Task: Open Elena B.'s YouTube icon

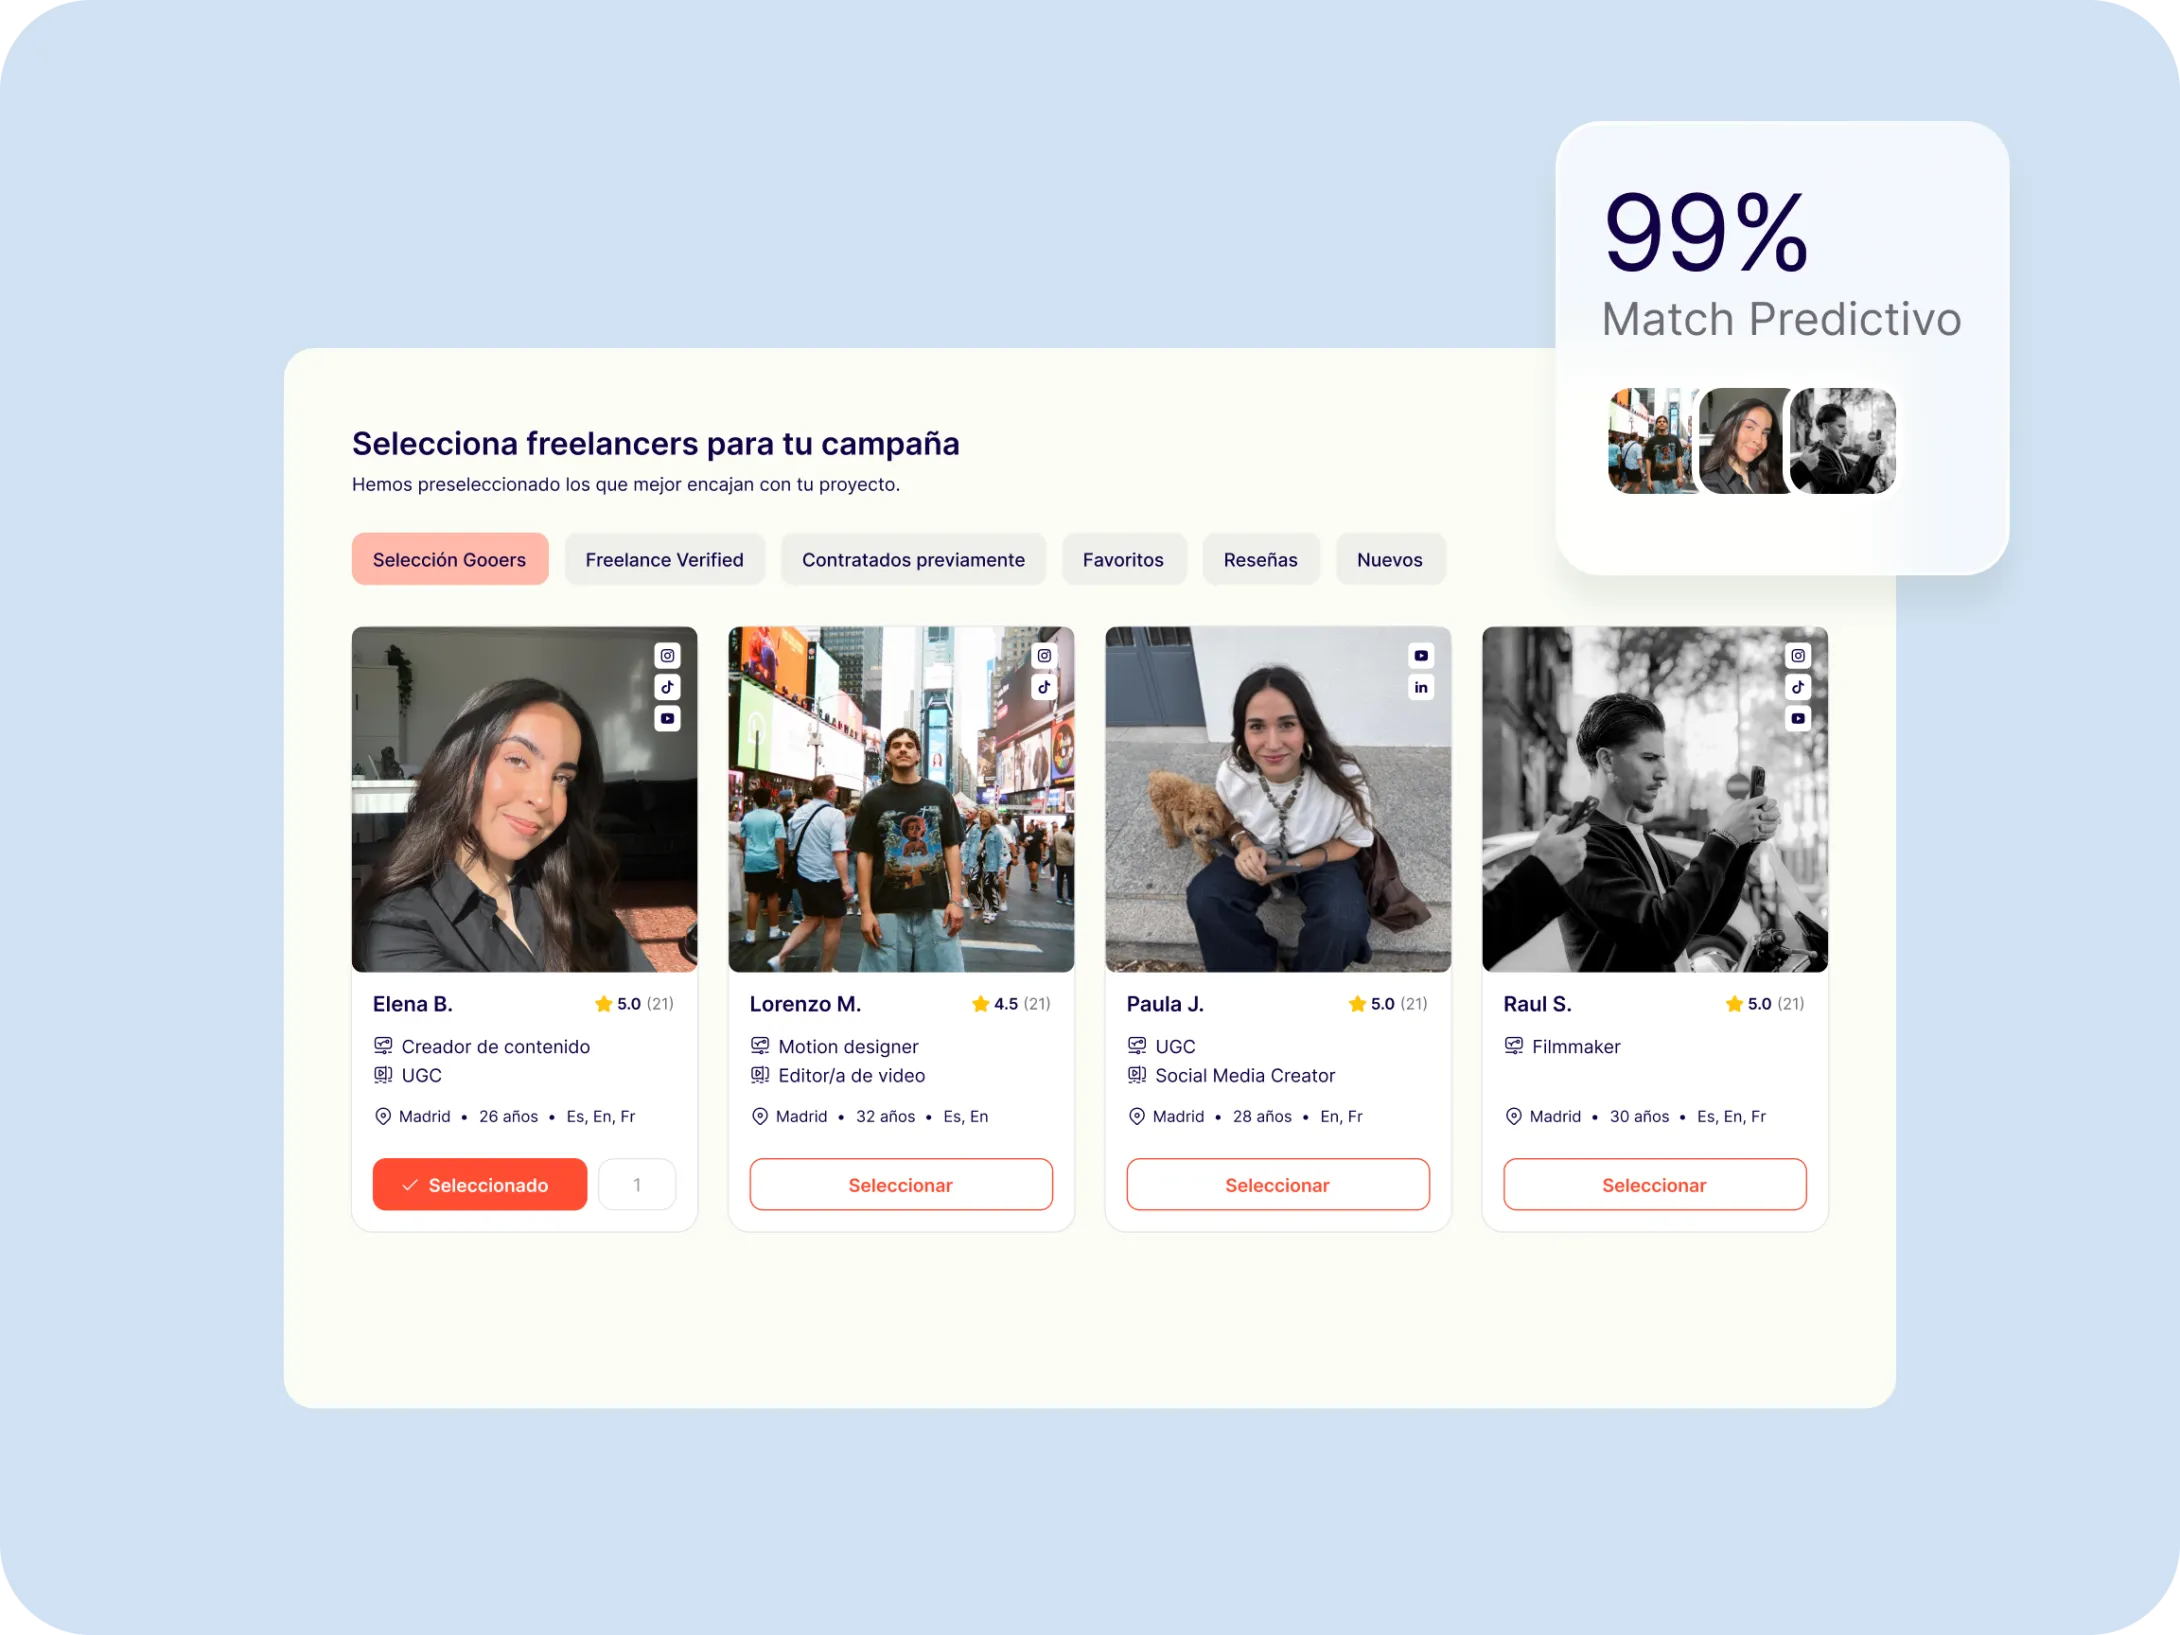Action: 667,718
